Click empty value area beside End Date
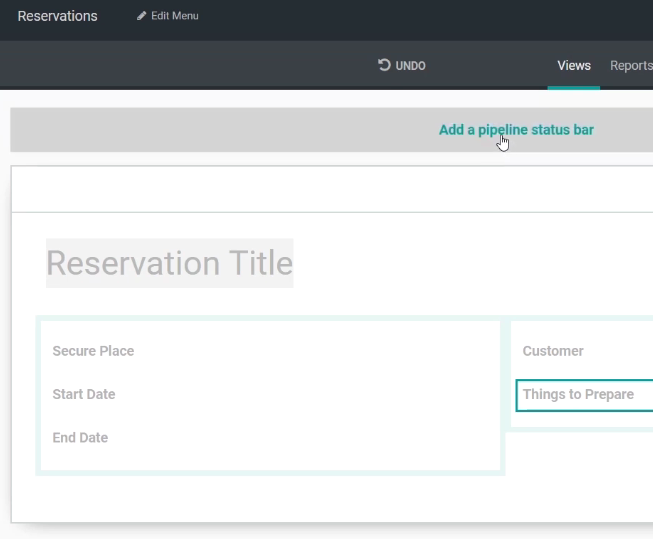Viewport: 653px width, 539px height. click(x=304, y=437)
